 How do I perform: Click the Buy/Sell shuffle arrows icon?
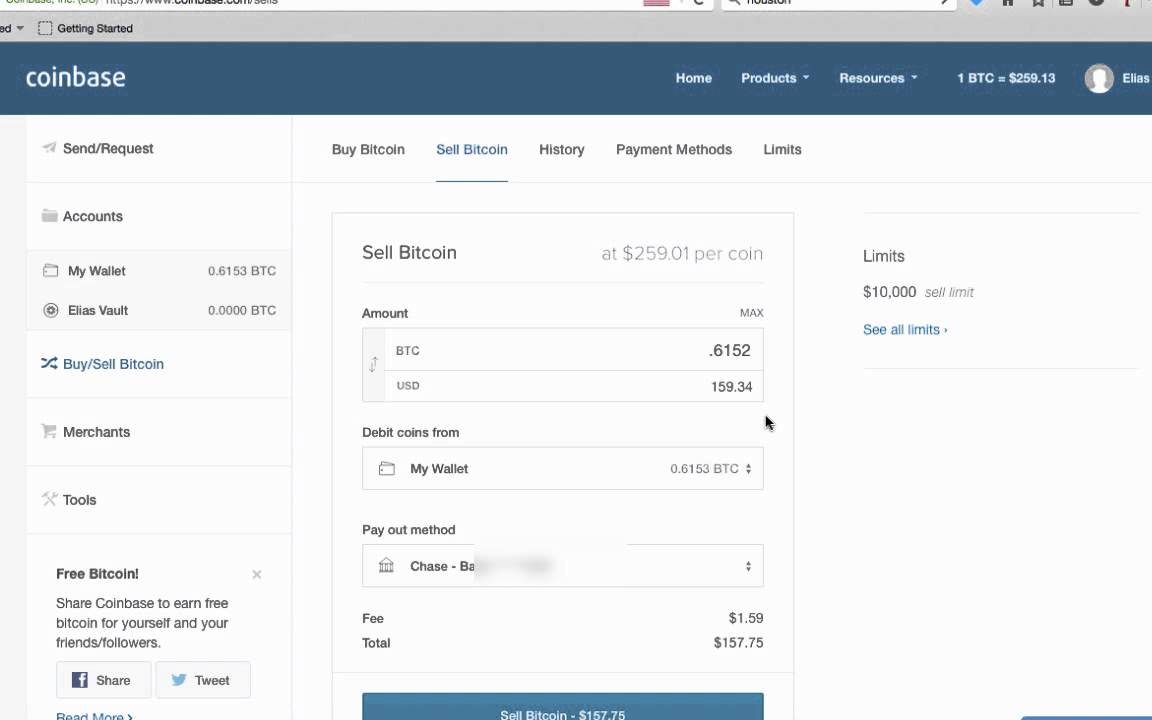[x=49, y=363]
